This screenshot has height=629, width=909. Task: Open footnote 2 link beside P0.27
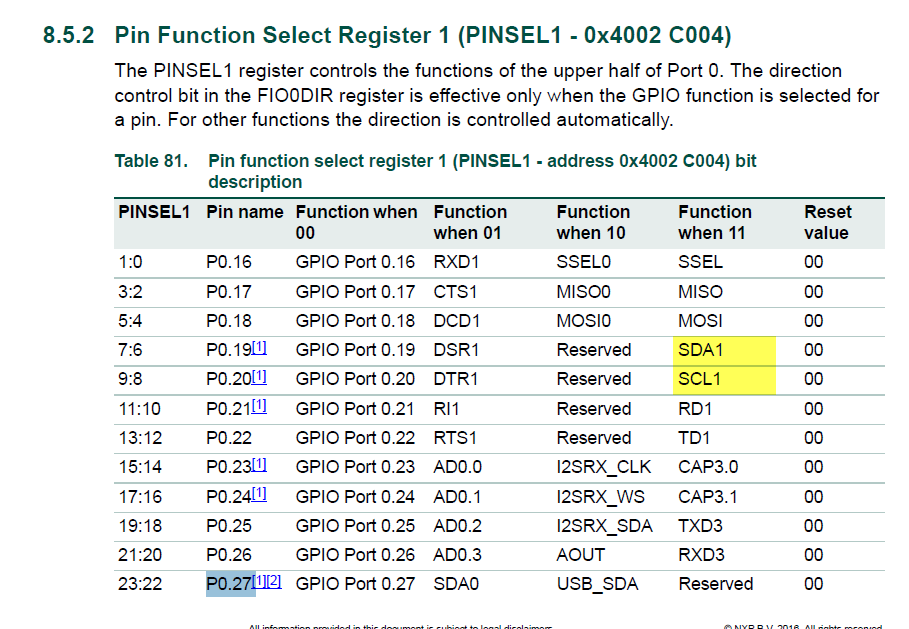pos(274,581)
